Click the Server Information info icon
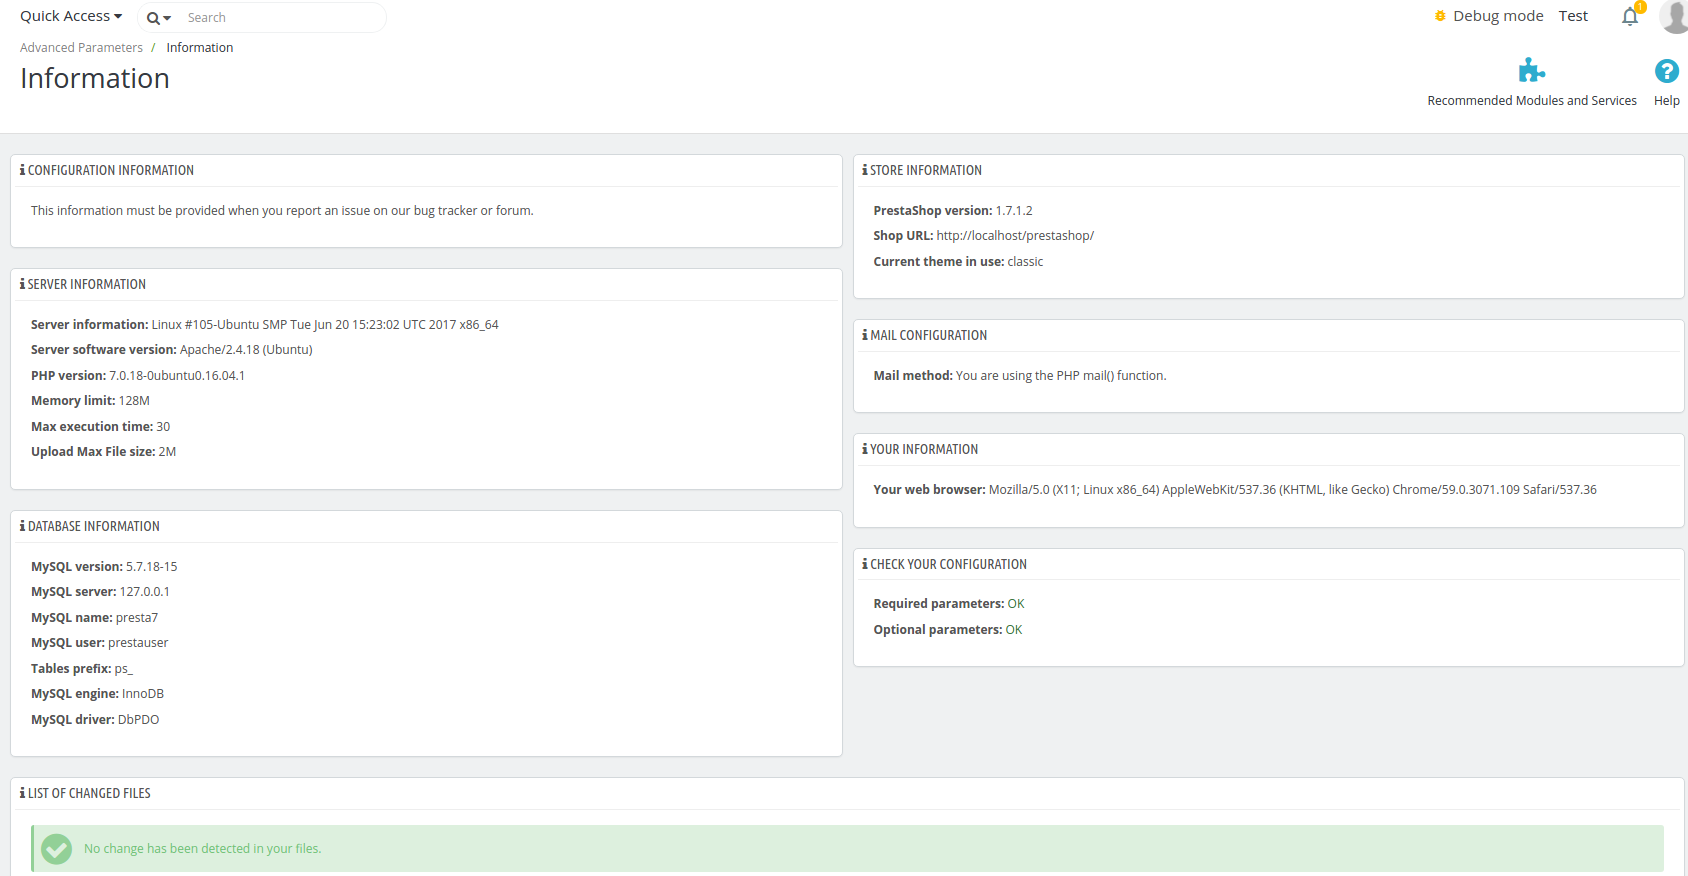The image size is (1688, 876). pyautogui.click(x=23, y=284)
